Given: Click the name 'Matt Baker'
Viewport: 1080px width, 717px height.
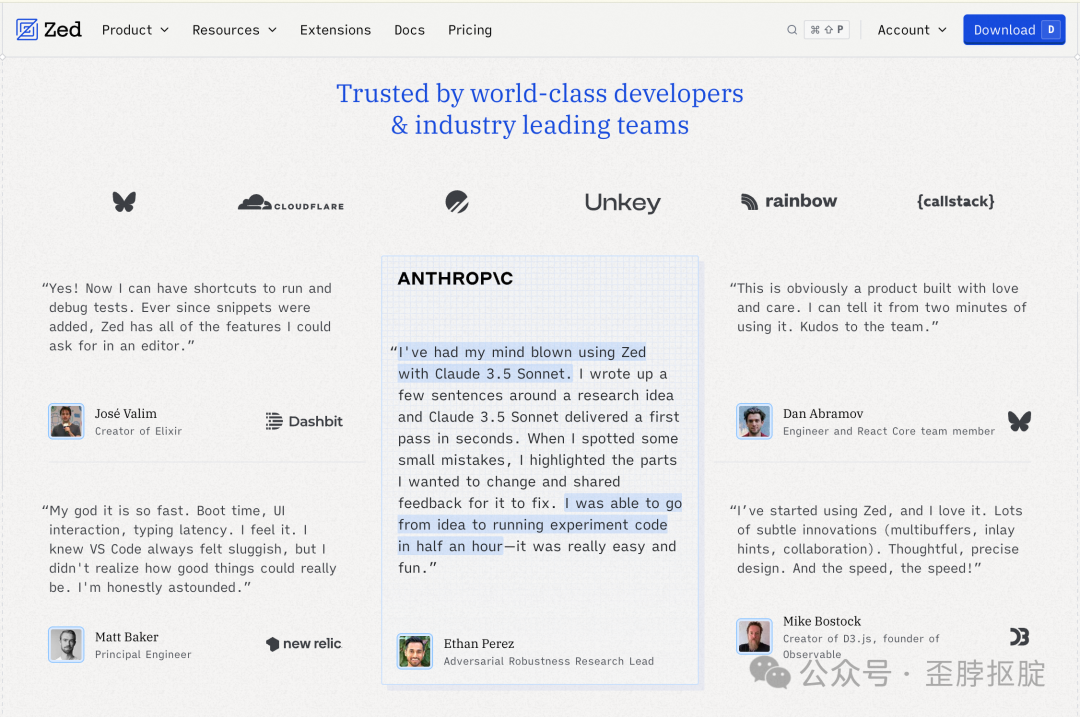Looking at the screenshot, I should tap(127, 636).
